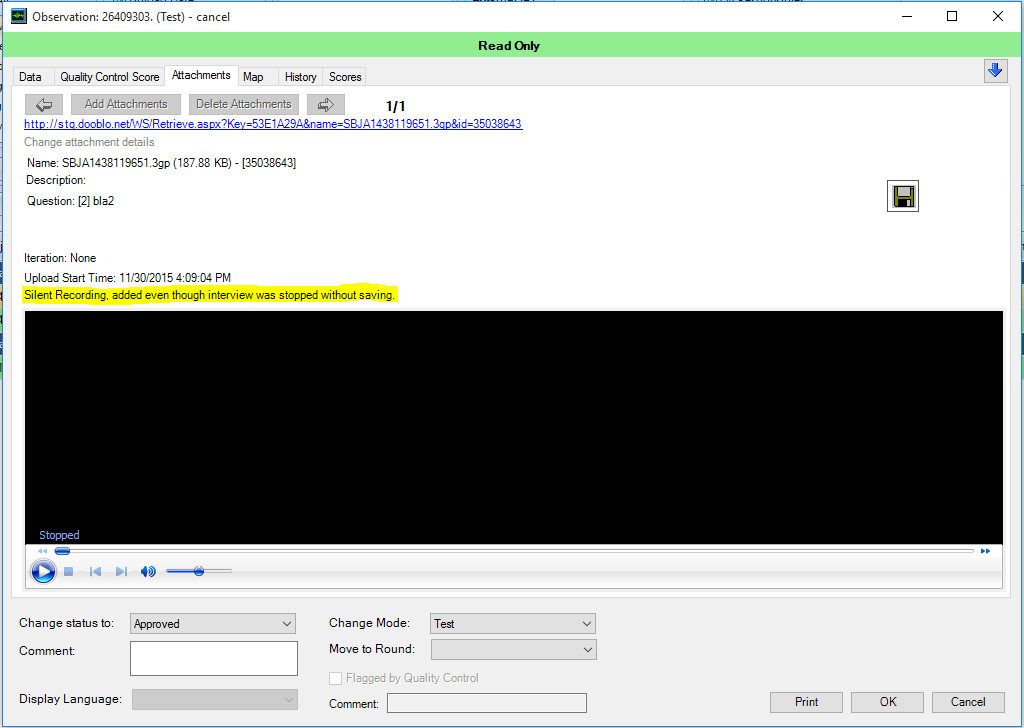This screenshot has height=728, width=1024.
Task: Select the Attachments tab
Action: coord(201,75)
